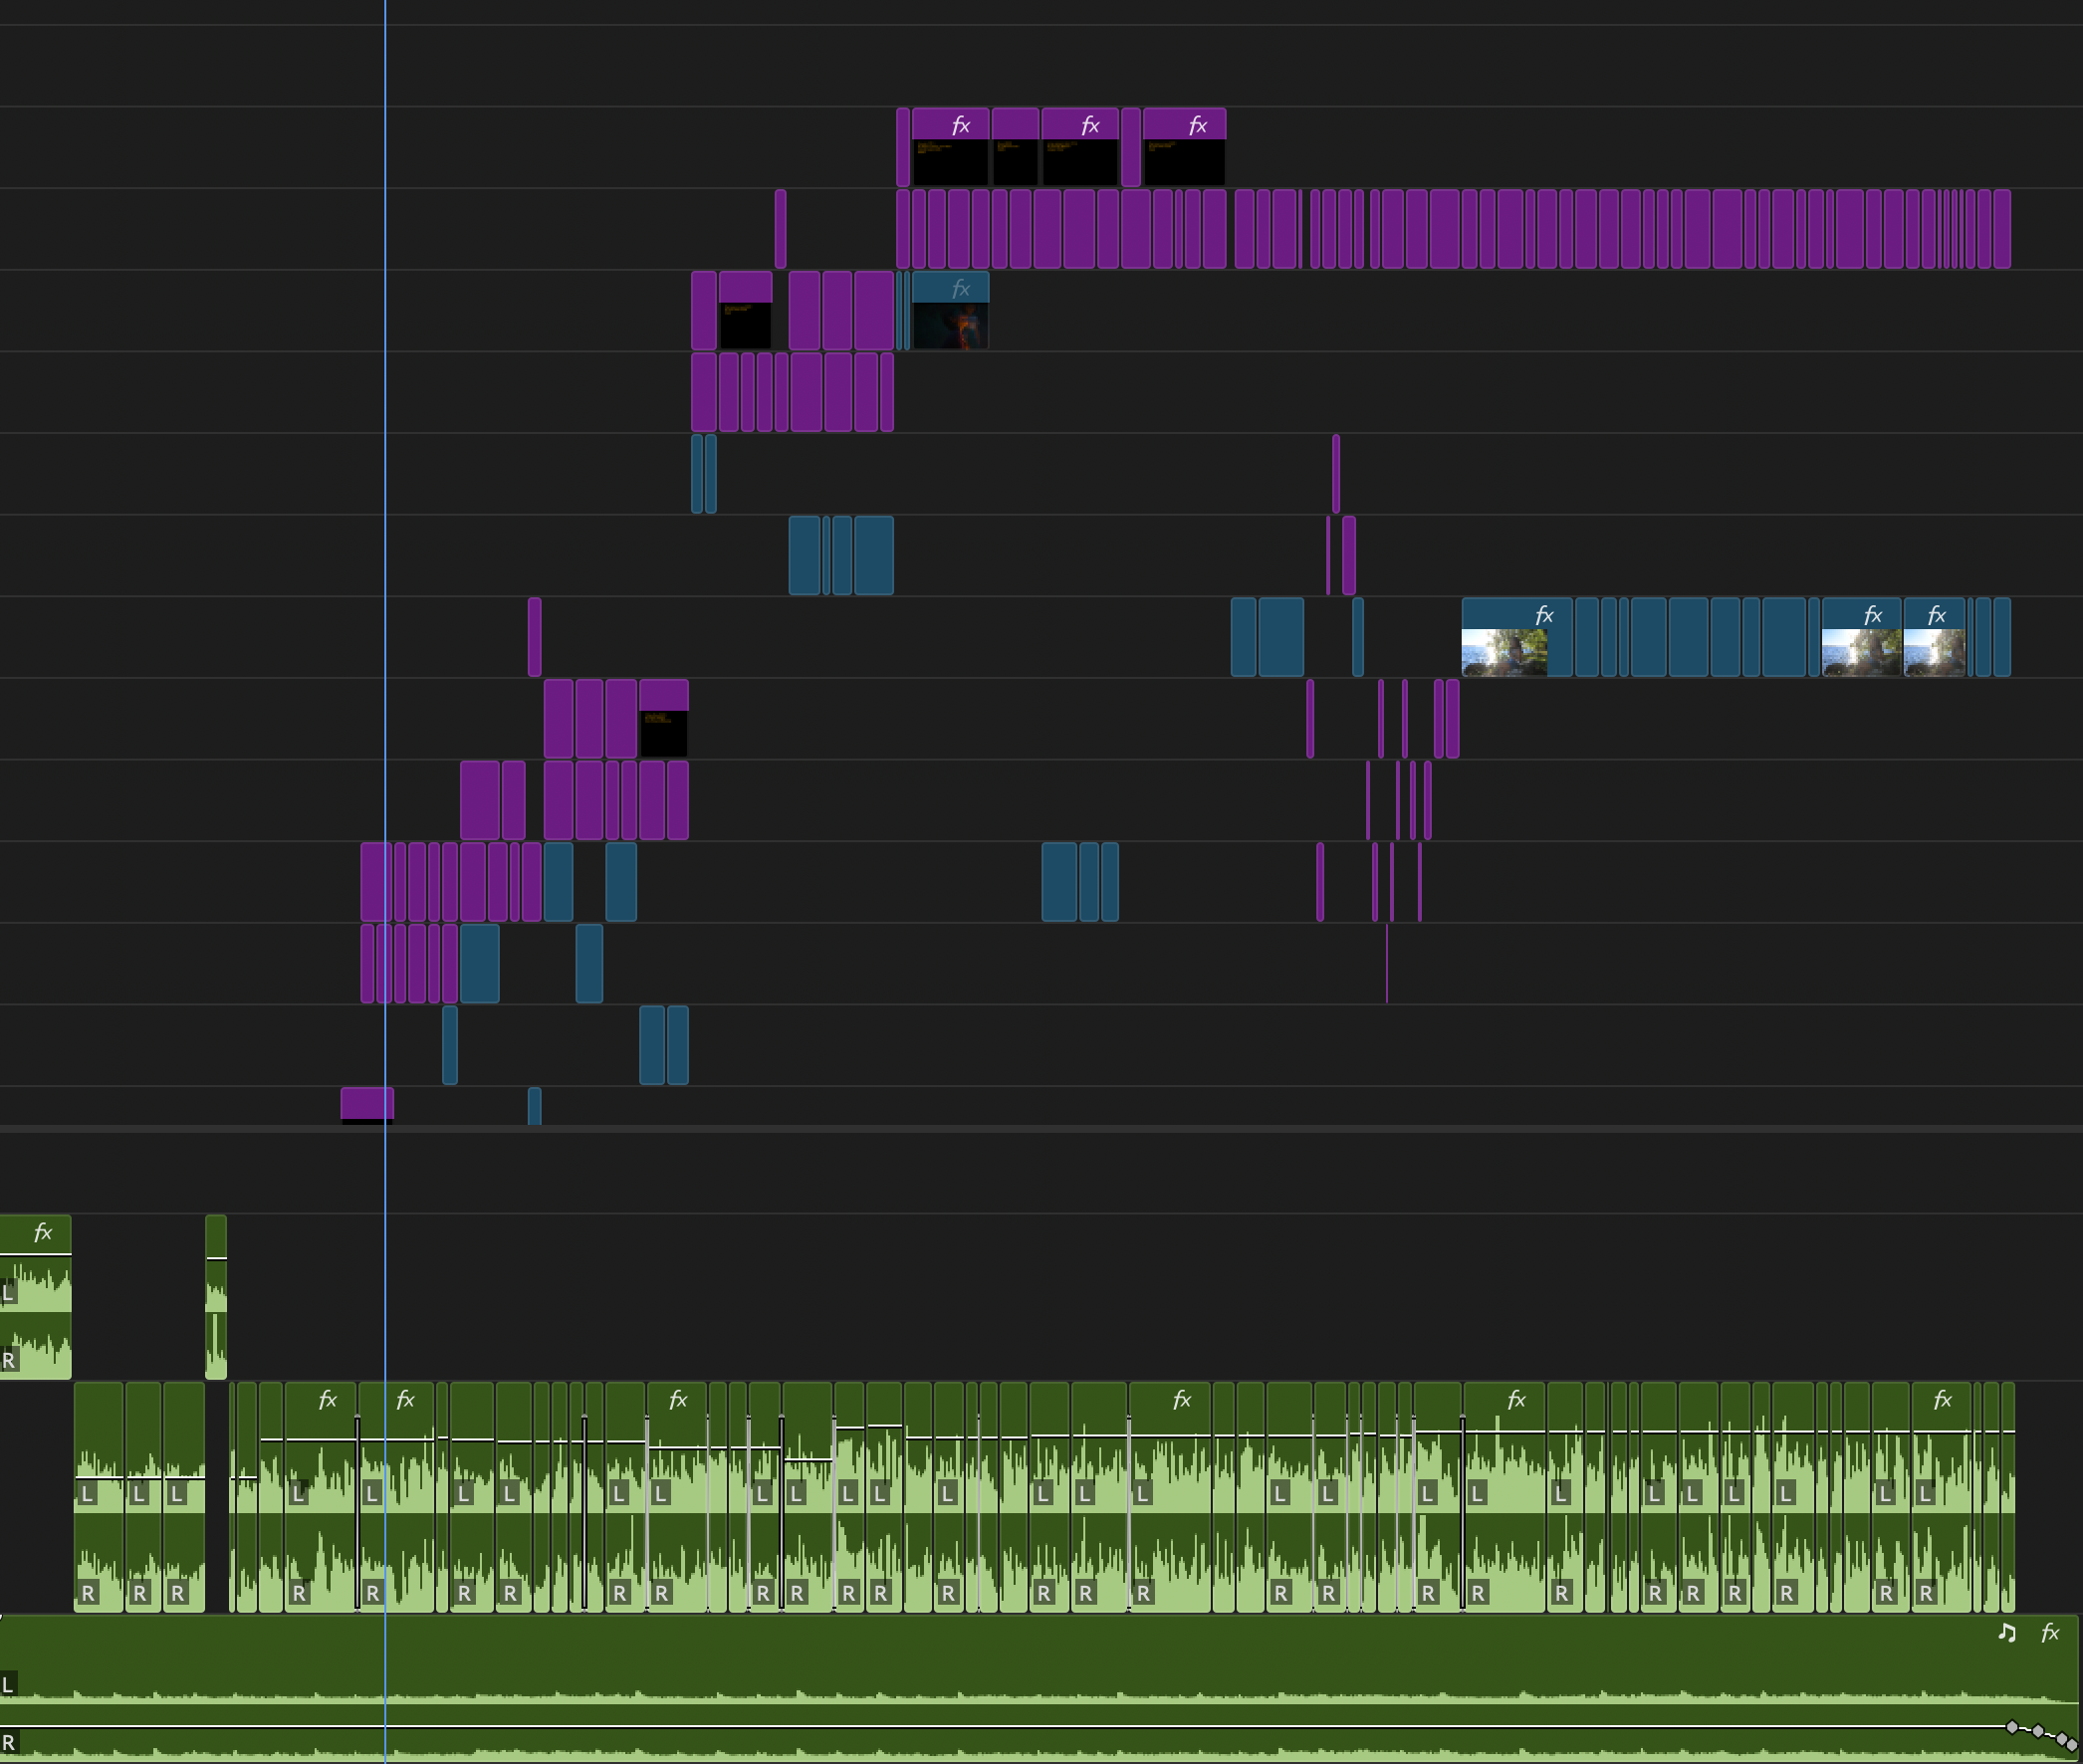Screen dimensions: 2083x1764
Task: Click the fourth fx badge on the dialogue audio track
Action: pos(1181,1400)
